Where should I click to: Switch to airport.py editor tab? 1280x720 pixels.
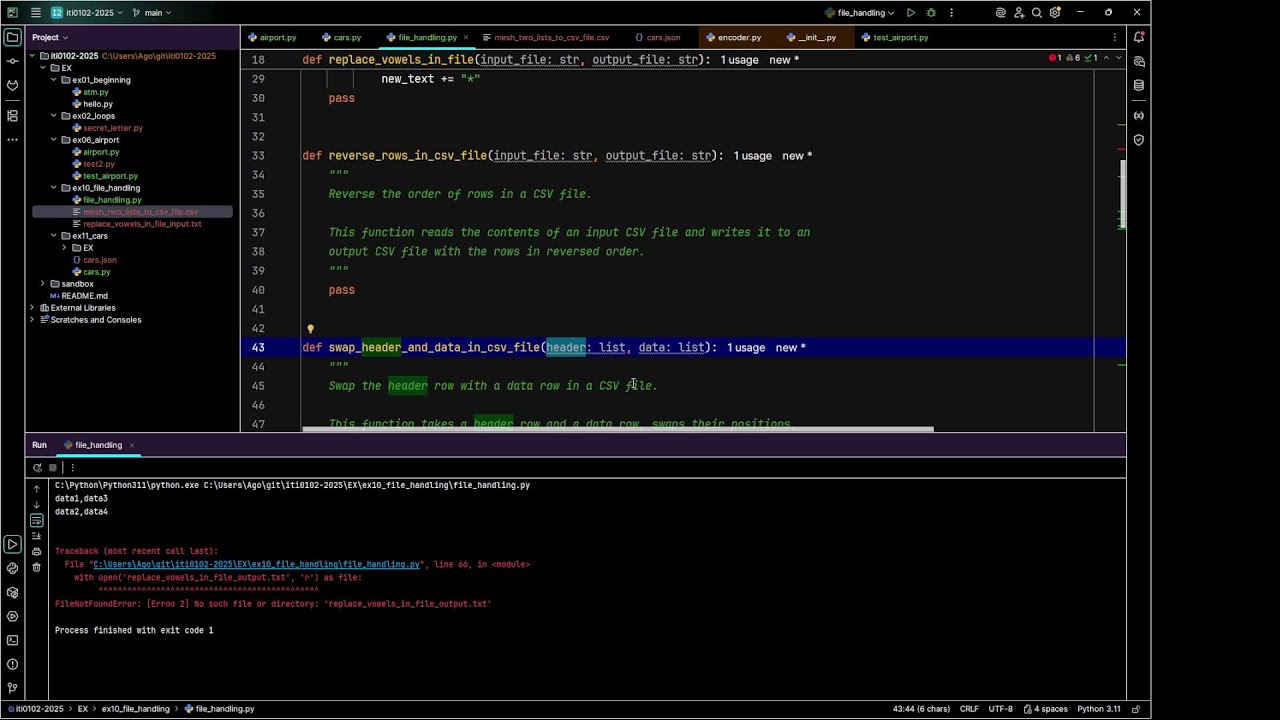[x=272, y=37]
